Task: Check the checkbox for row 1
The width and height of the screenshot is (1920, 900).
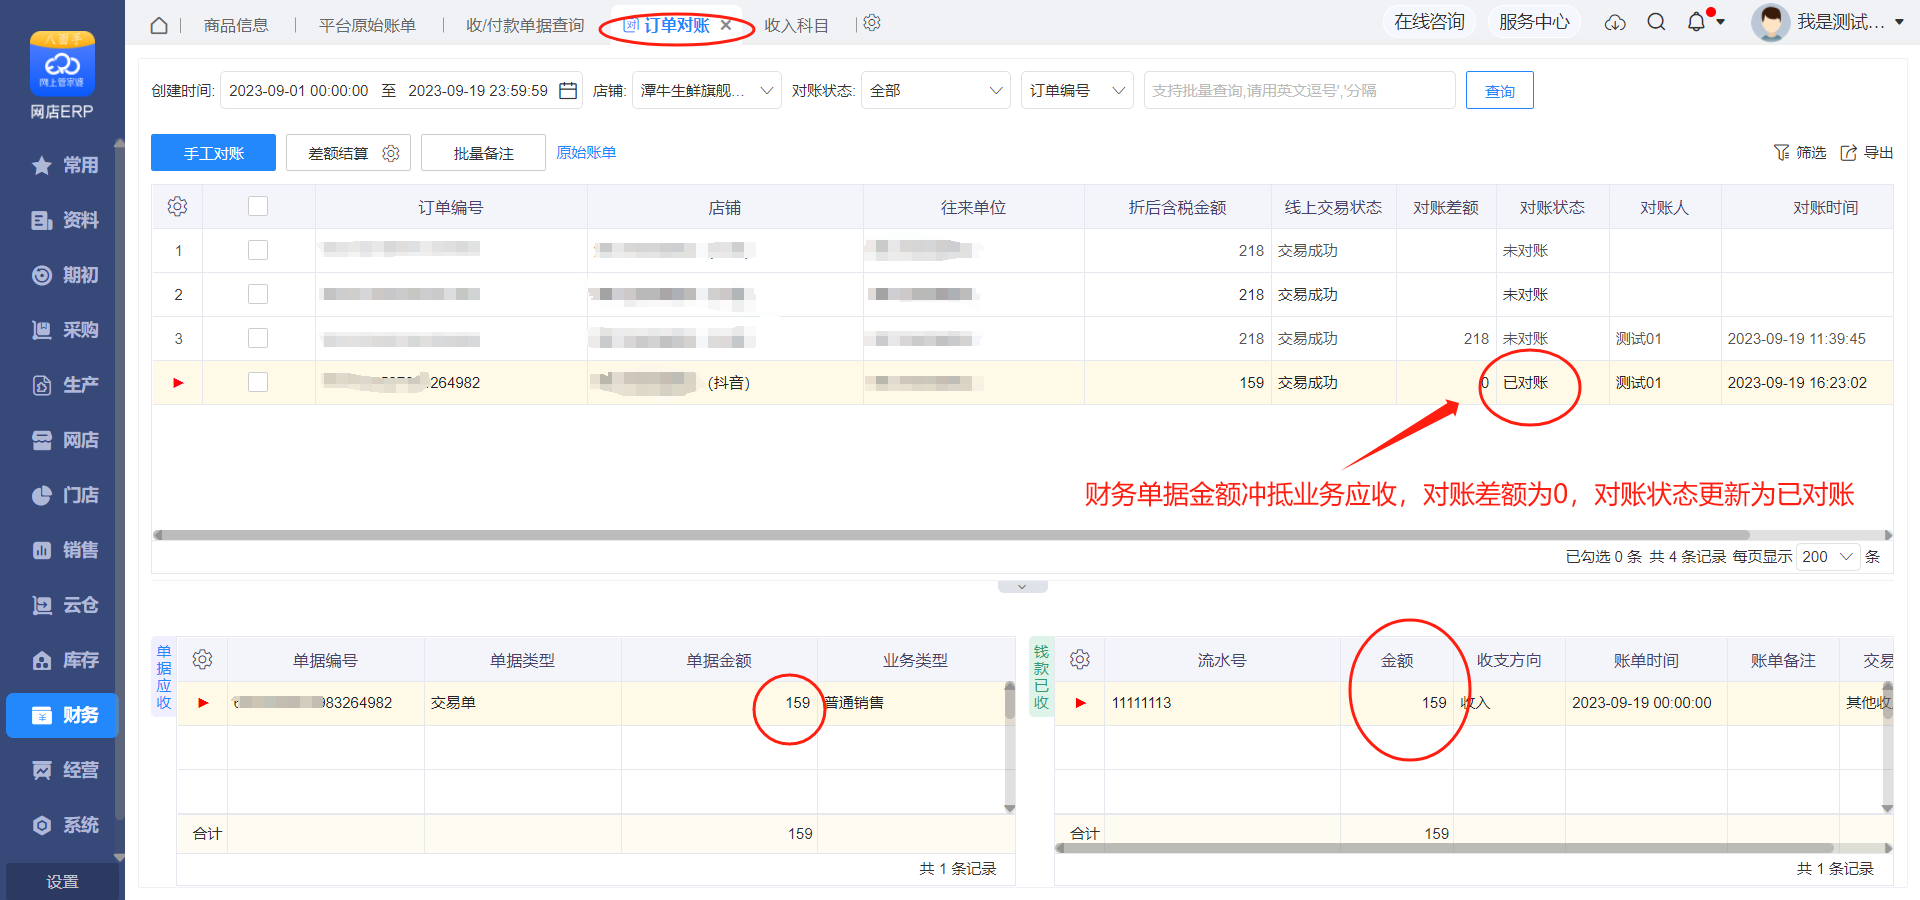Action: [x=258, y=250]
